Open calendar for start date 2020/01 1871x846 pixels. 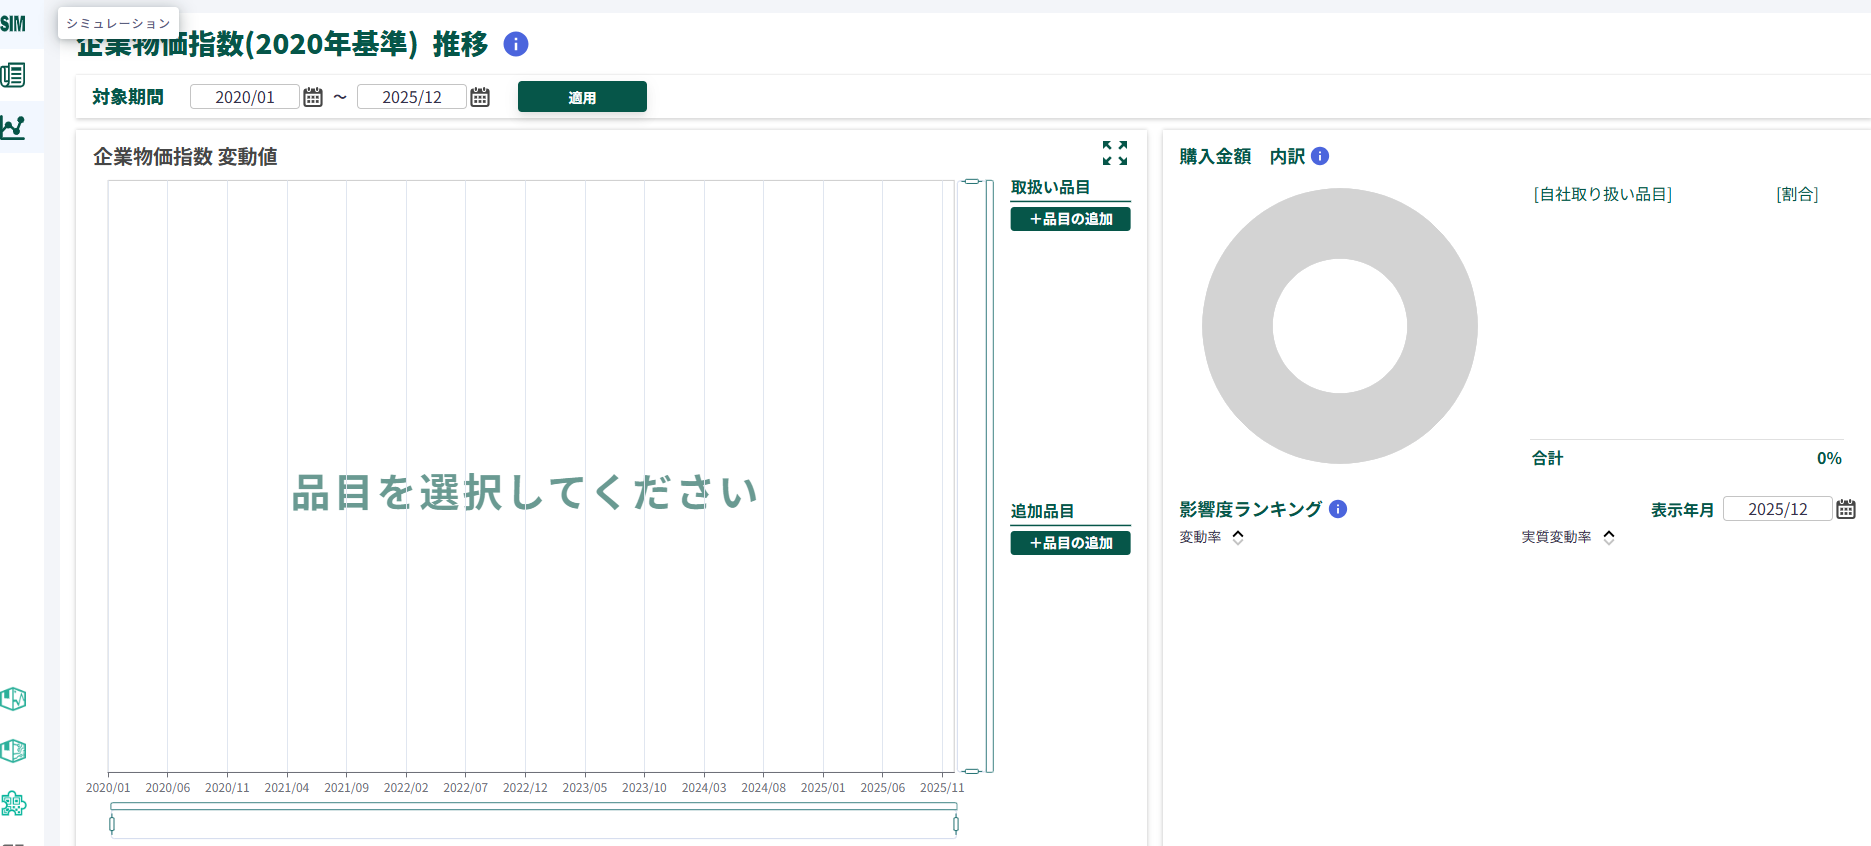(313, 97)
